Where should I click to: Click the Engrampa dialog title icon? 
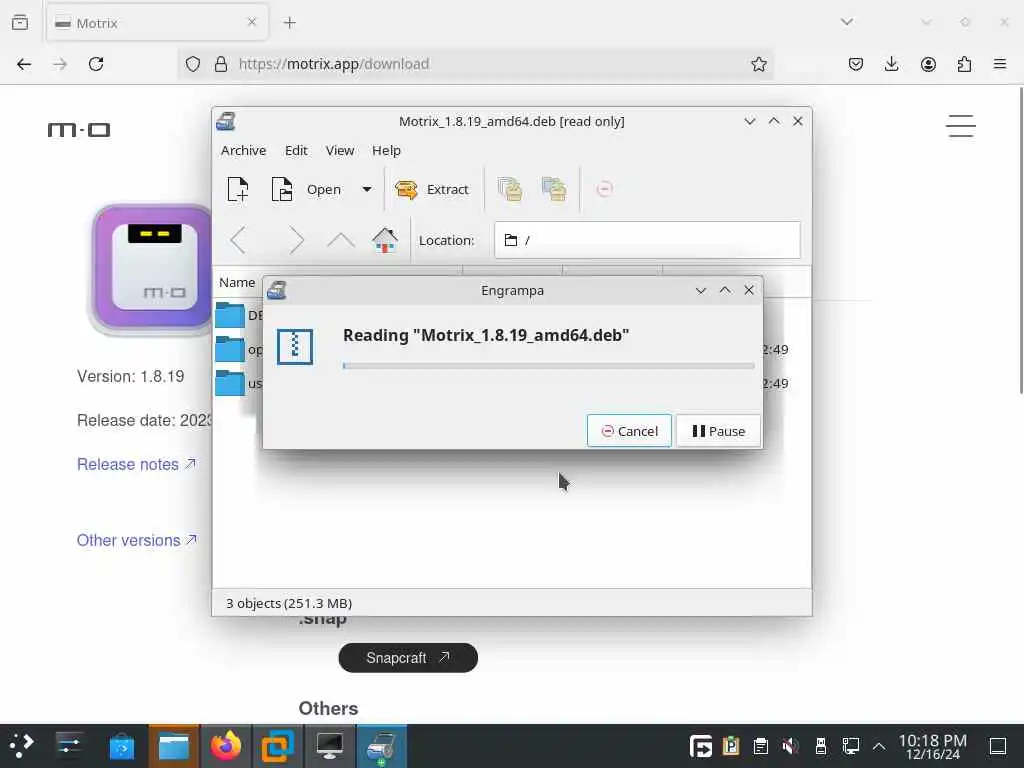pos(277,290)
